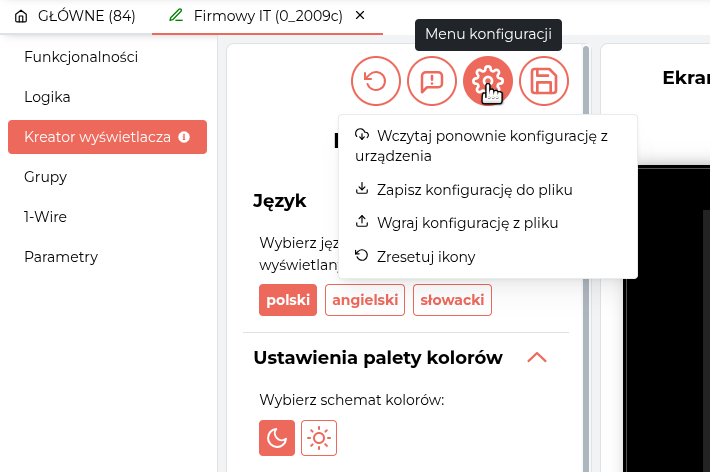
Task: Select angielski language option
Action: [365, 300]
